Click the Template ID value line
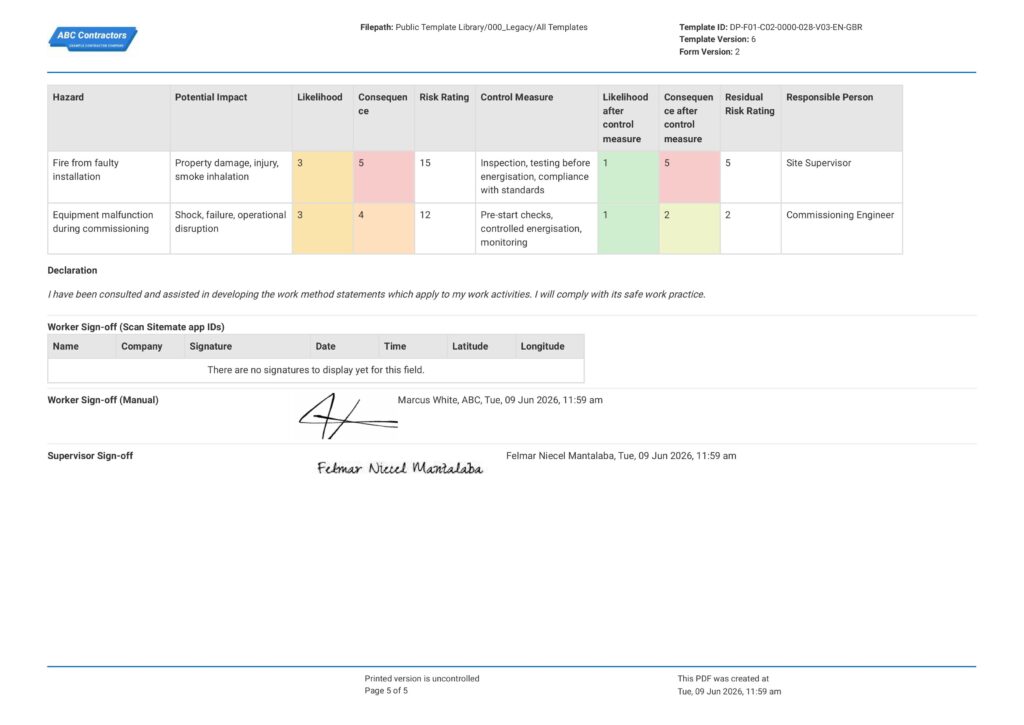This screenshot has width=1024, height=725. 771,27
